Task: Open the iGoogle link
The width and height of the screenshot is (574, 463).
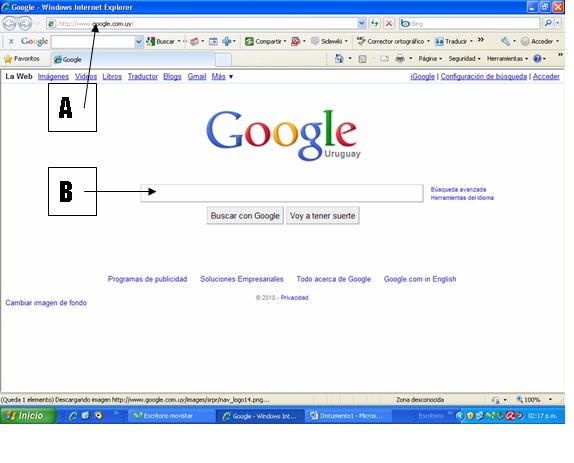Action: pyautogui.click(x=422, y=76)
